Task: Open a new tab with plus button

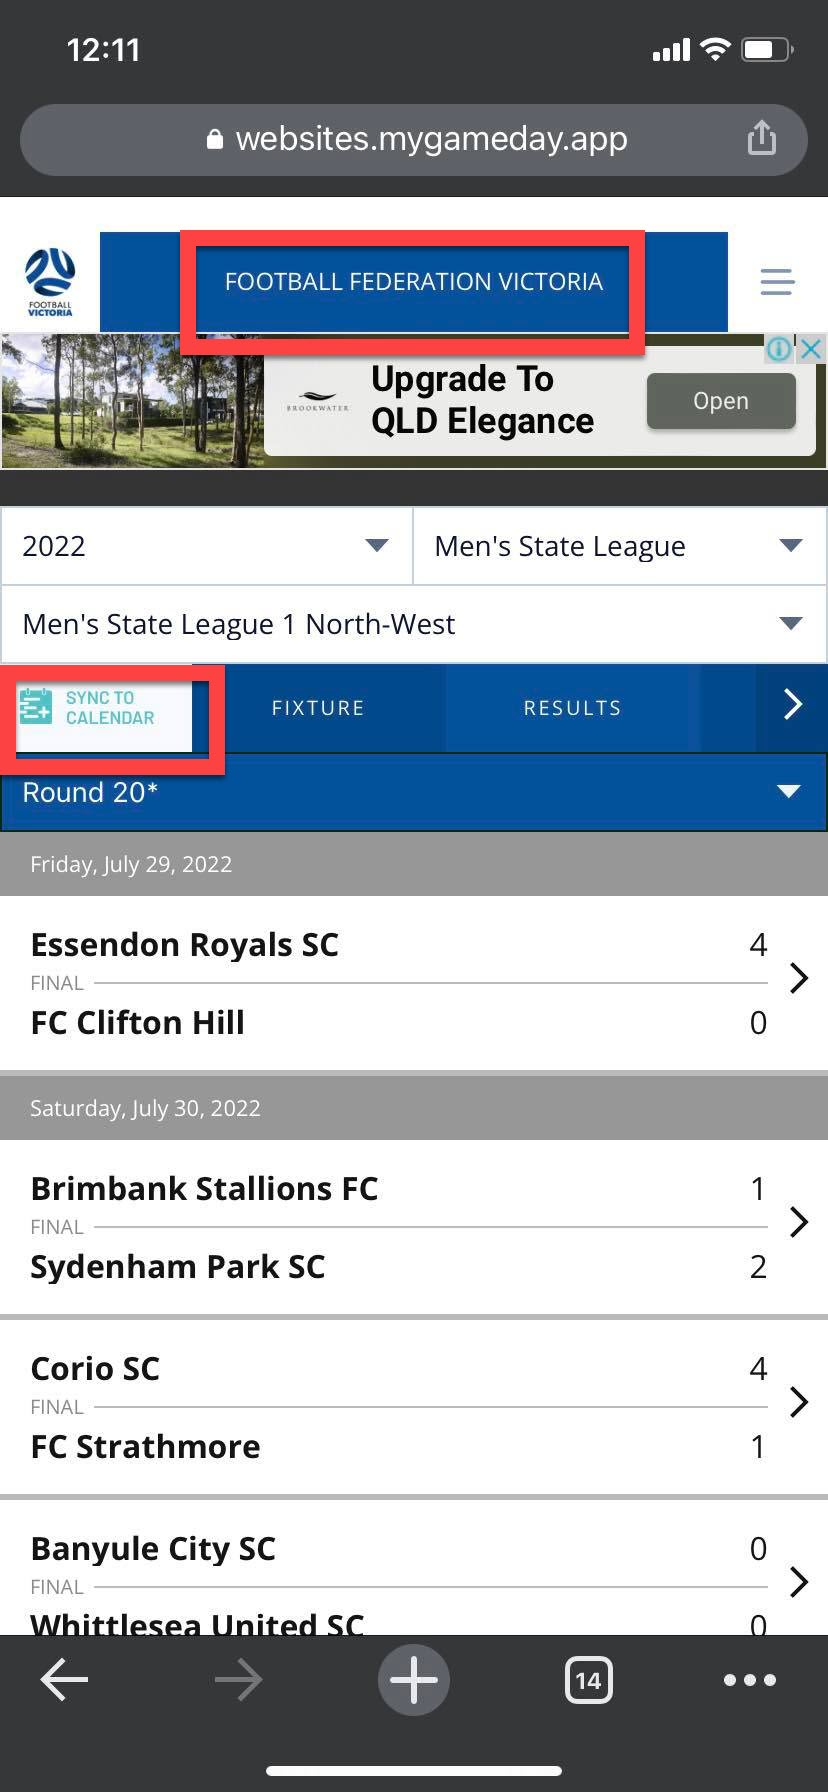Action: point(413,1680)
